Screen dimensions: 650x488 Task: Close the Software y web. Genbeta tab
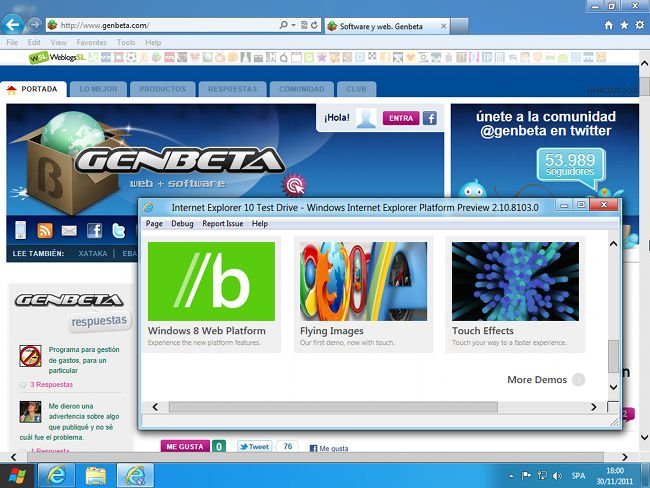click(444, 26)
